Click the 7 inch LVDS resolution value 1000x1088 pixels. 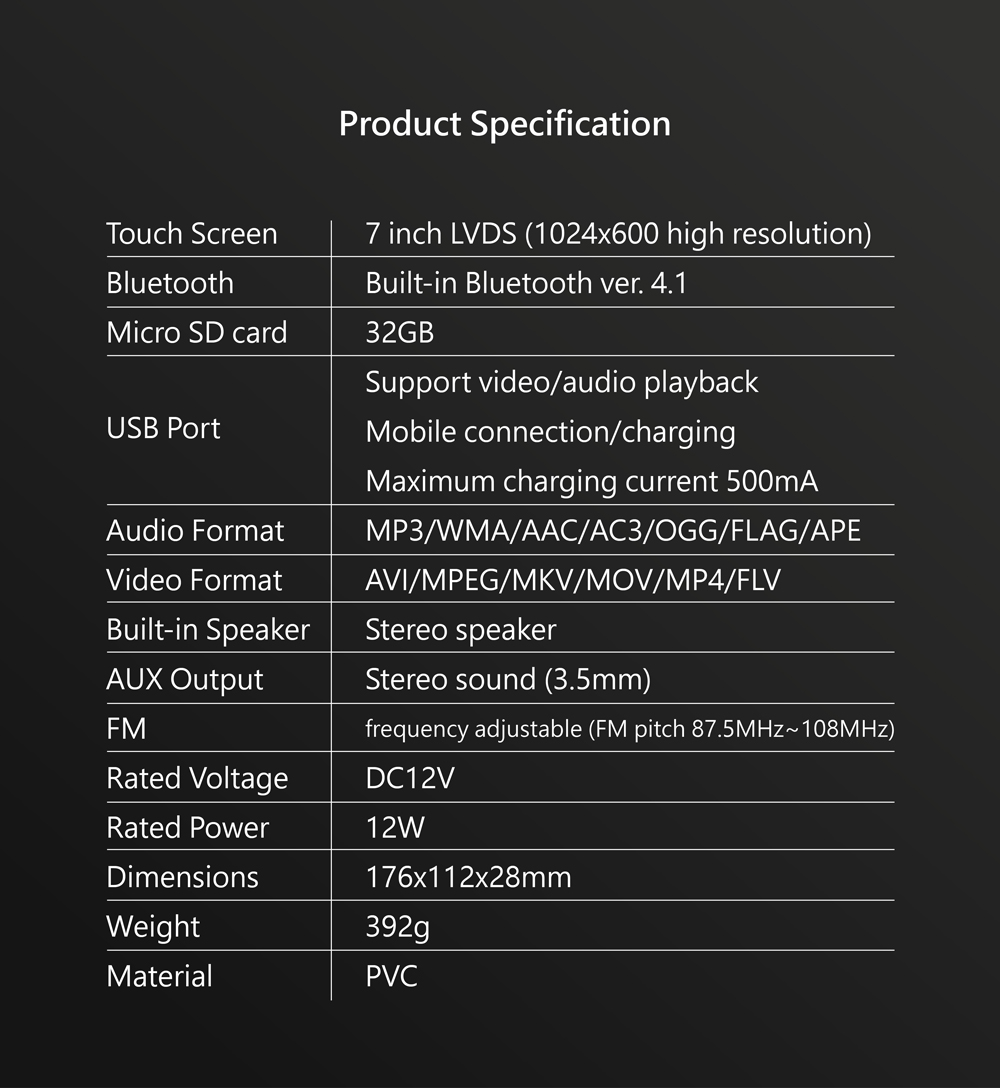pos(618,235)
